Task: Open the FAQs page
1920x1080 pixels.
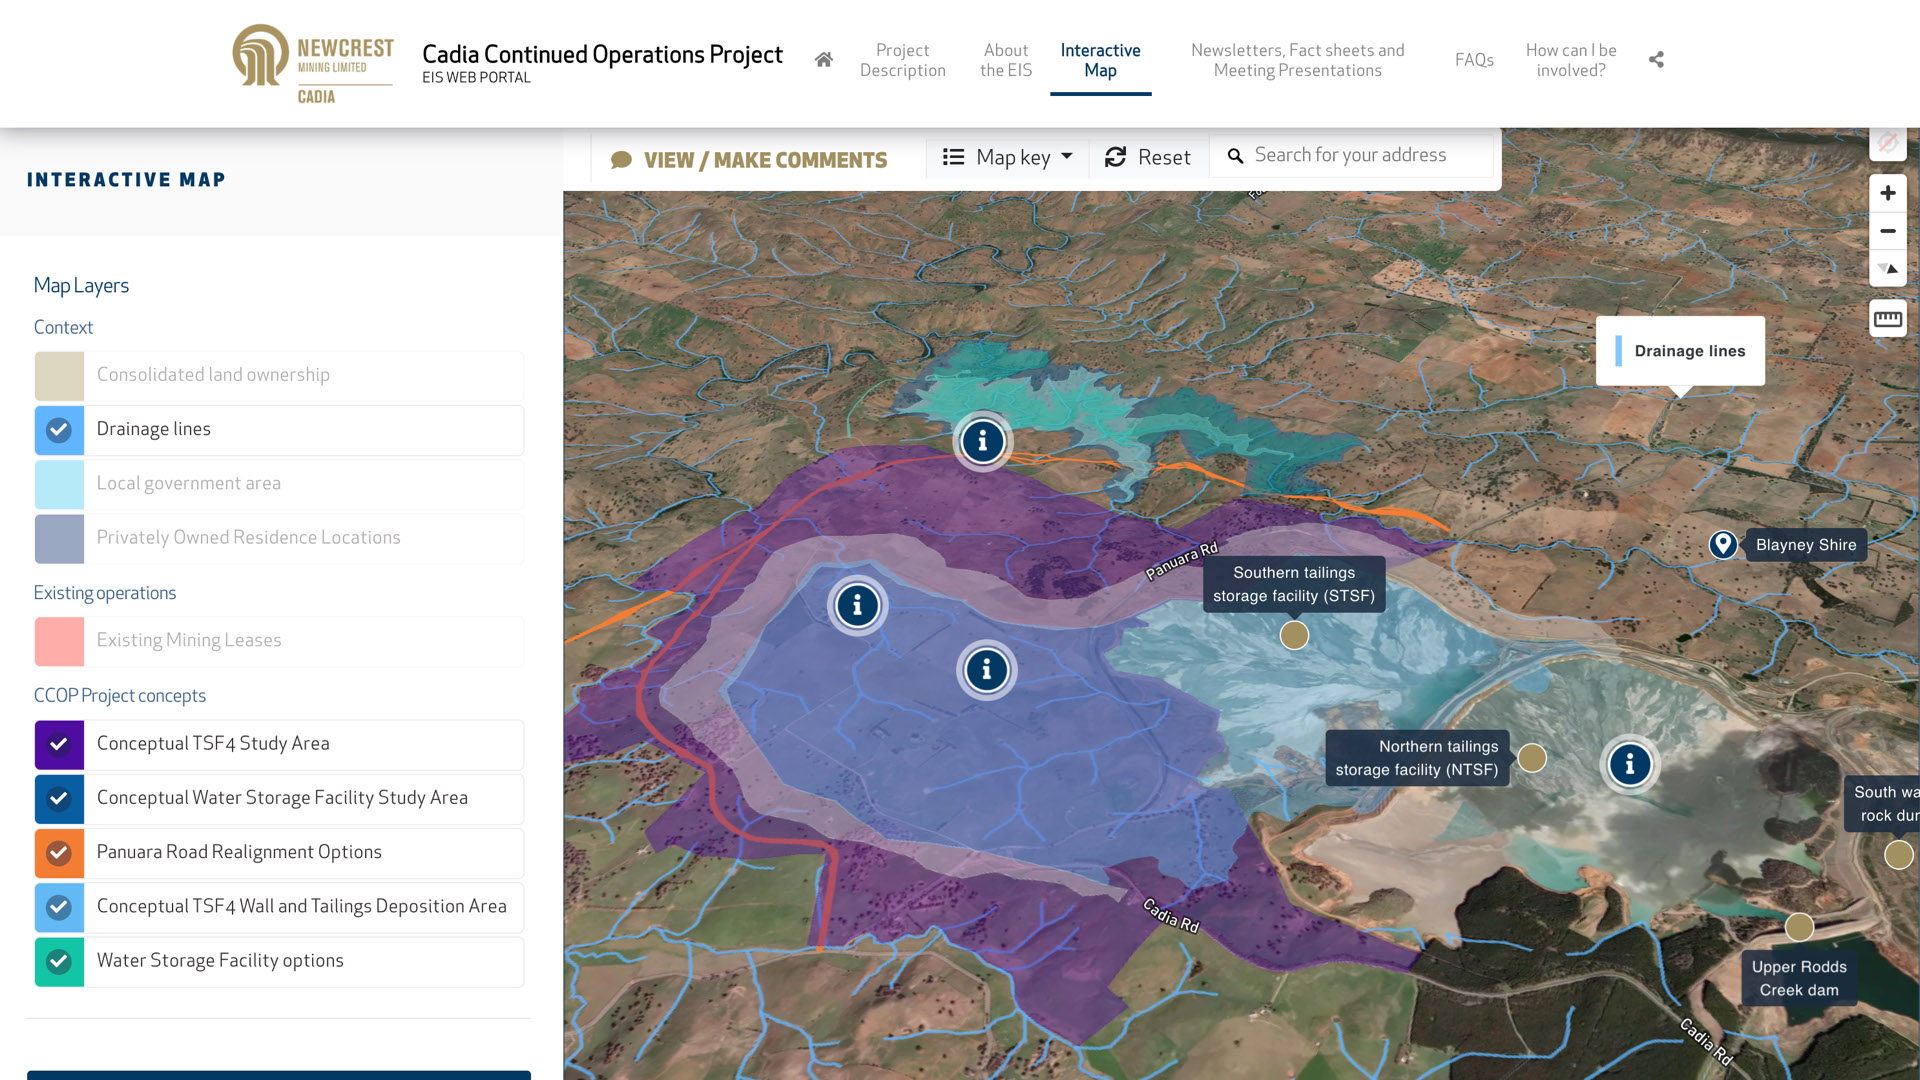Action: tap(1473, 60)
